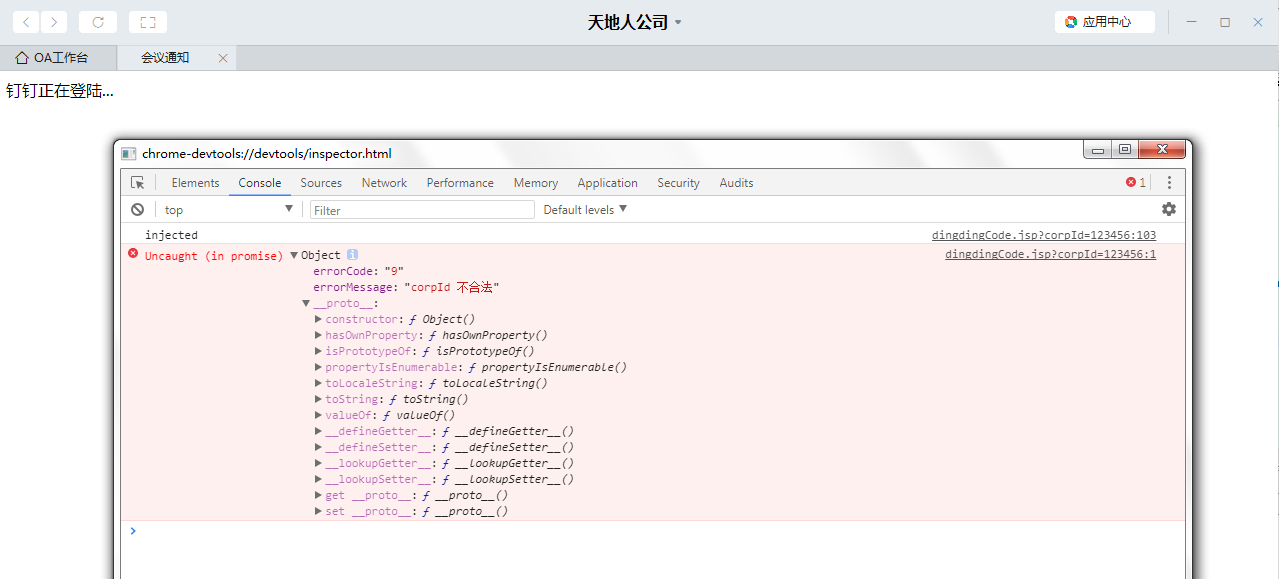Screen dimensions: 1279x579
Task: Click the browser refresh icon
Action: tap(98, 22)
